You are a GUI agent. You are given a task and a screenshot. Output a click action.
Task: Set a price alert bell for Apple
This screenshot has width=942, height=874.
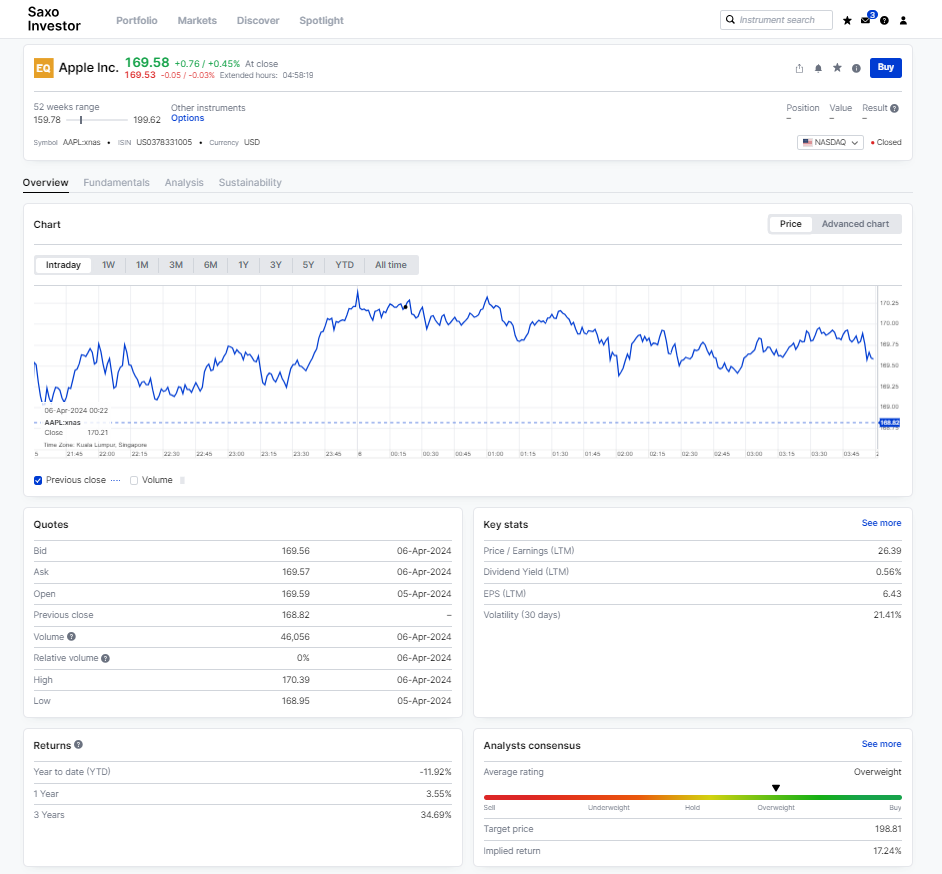click(818, 68)
